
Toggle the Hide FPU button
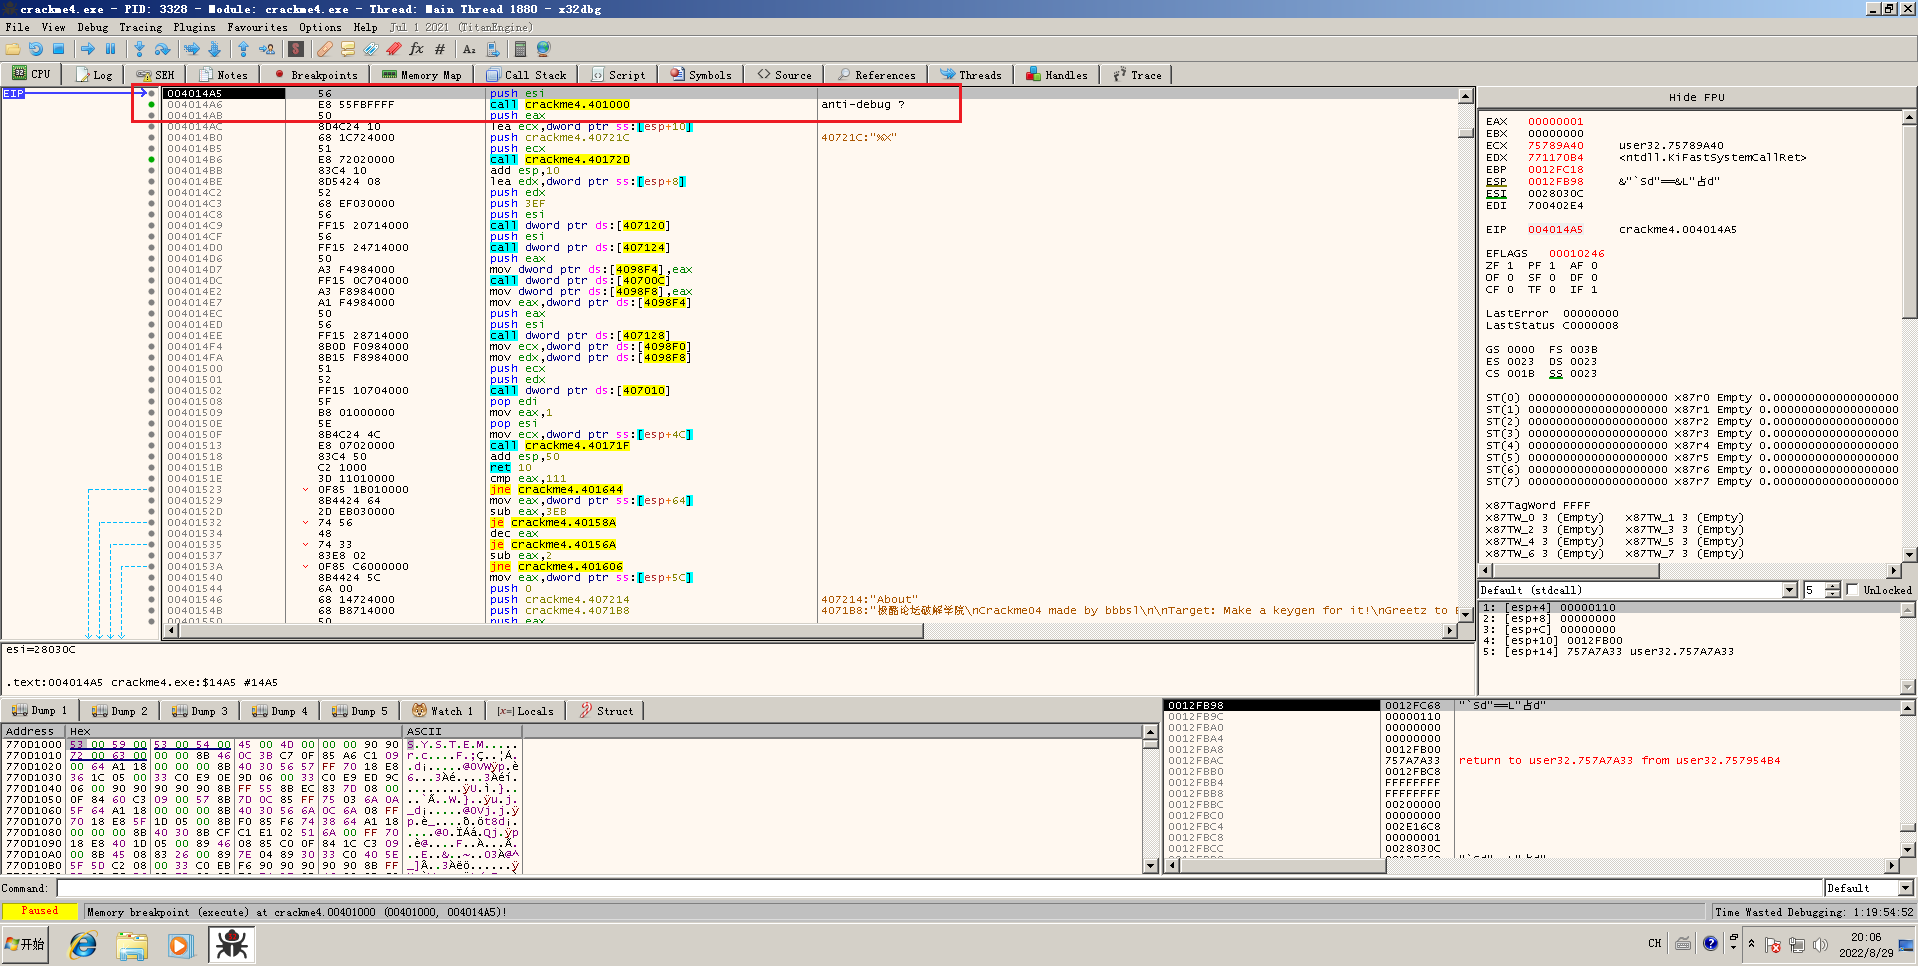(1696, 97)
